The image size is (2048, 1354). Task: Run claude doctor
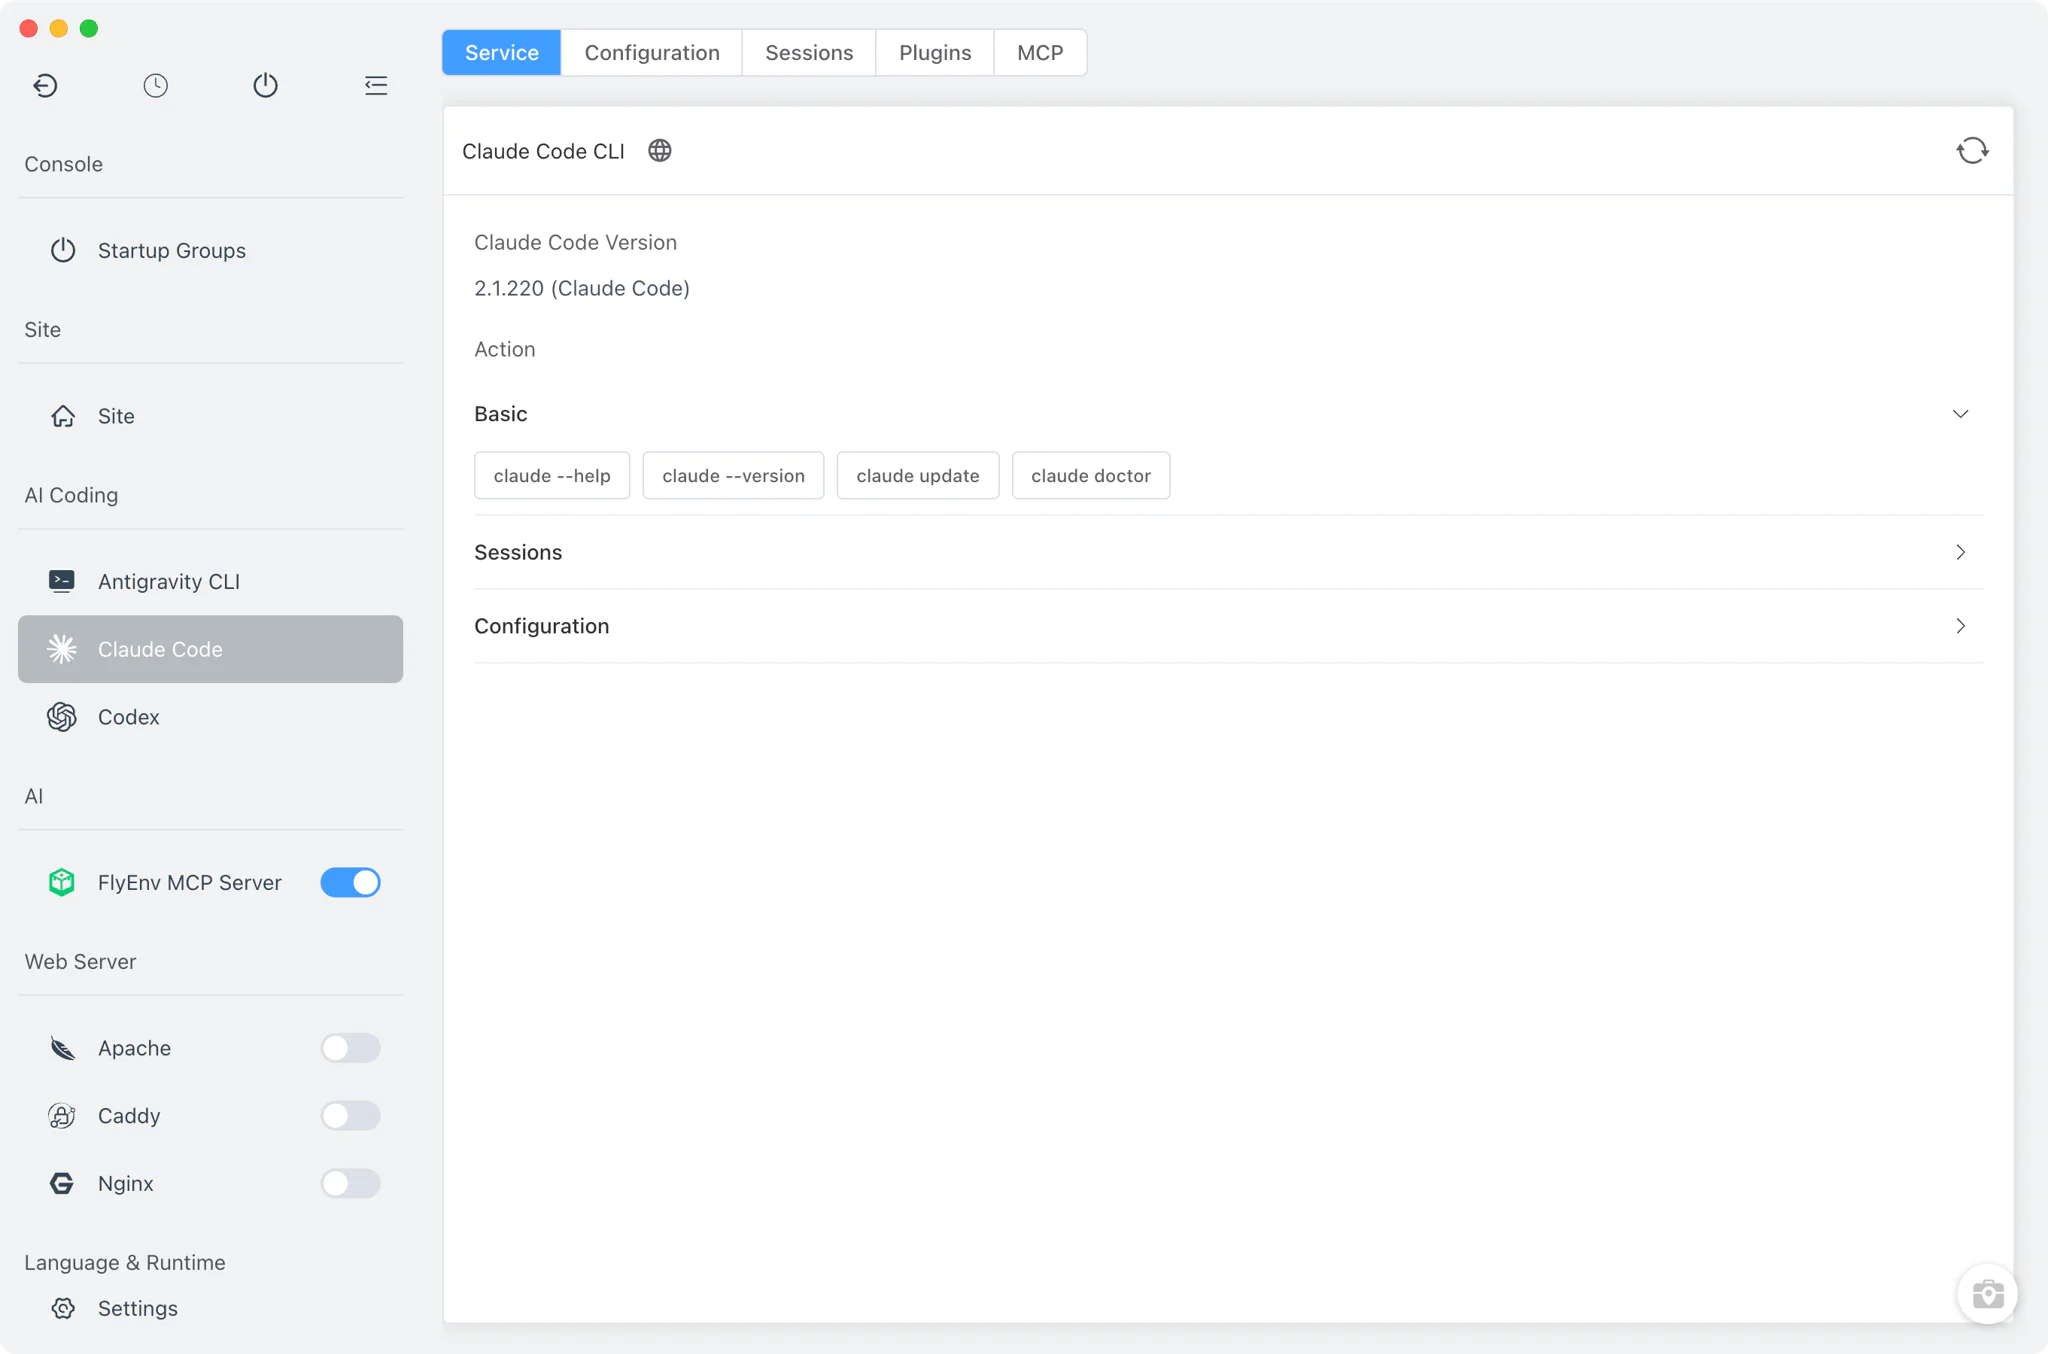click(x=1091, y=475)
